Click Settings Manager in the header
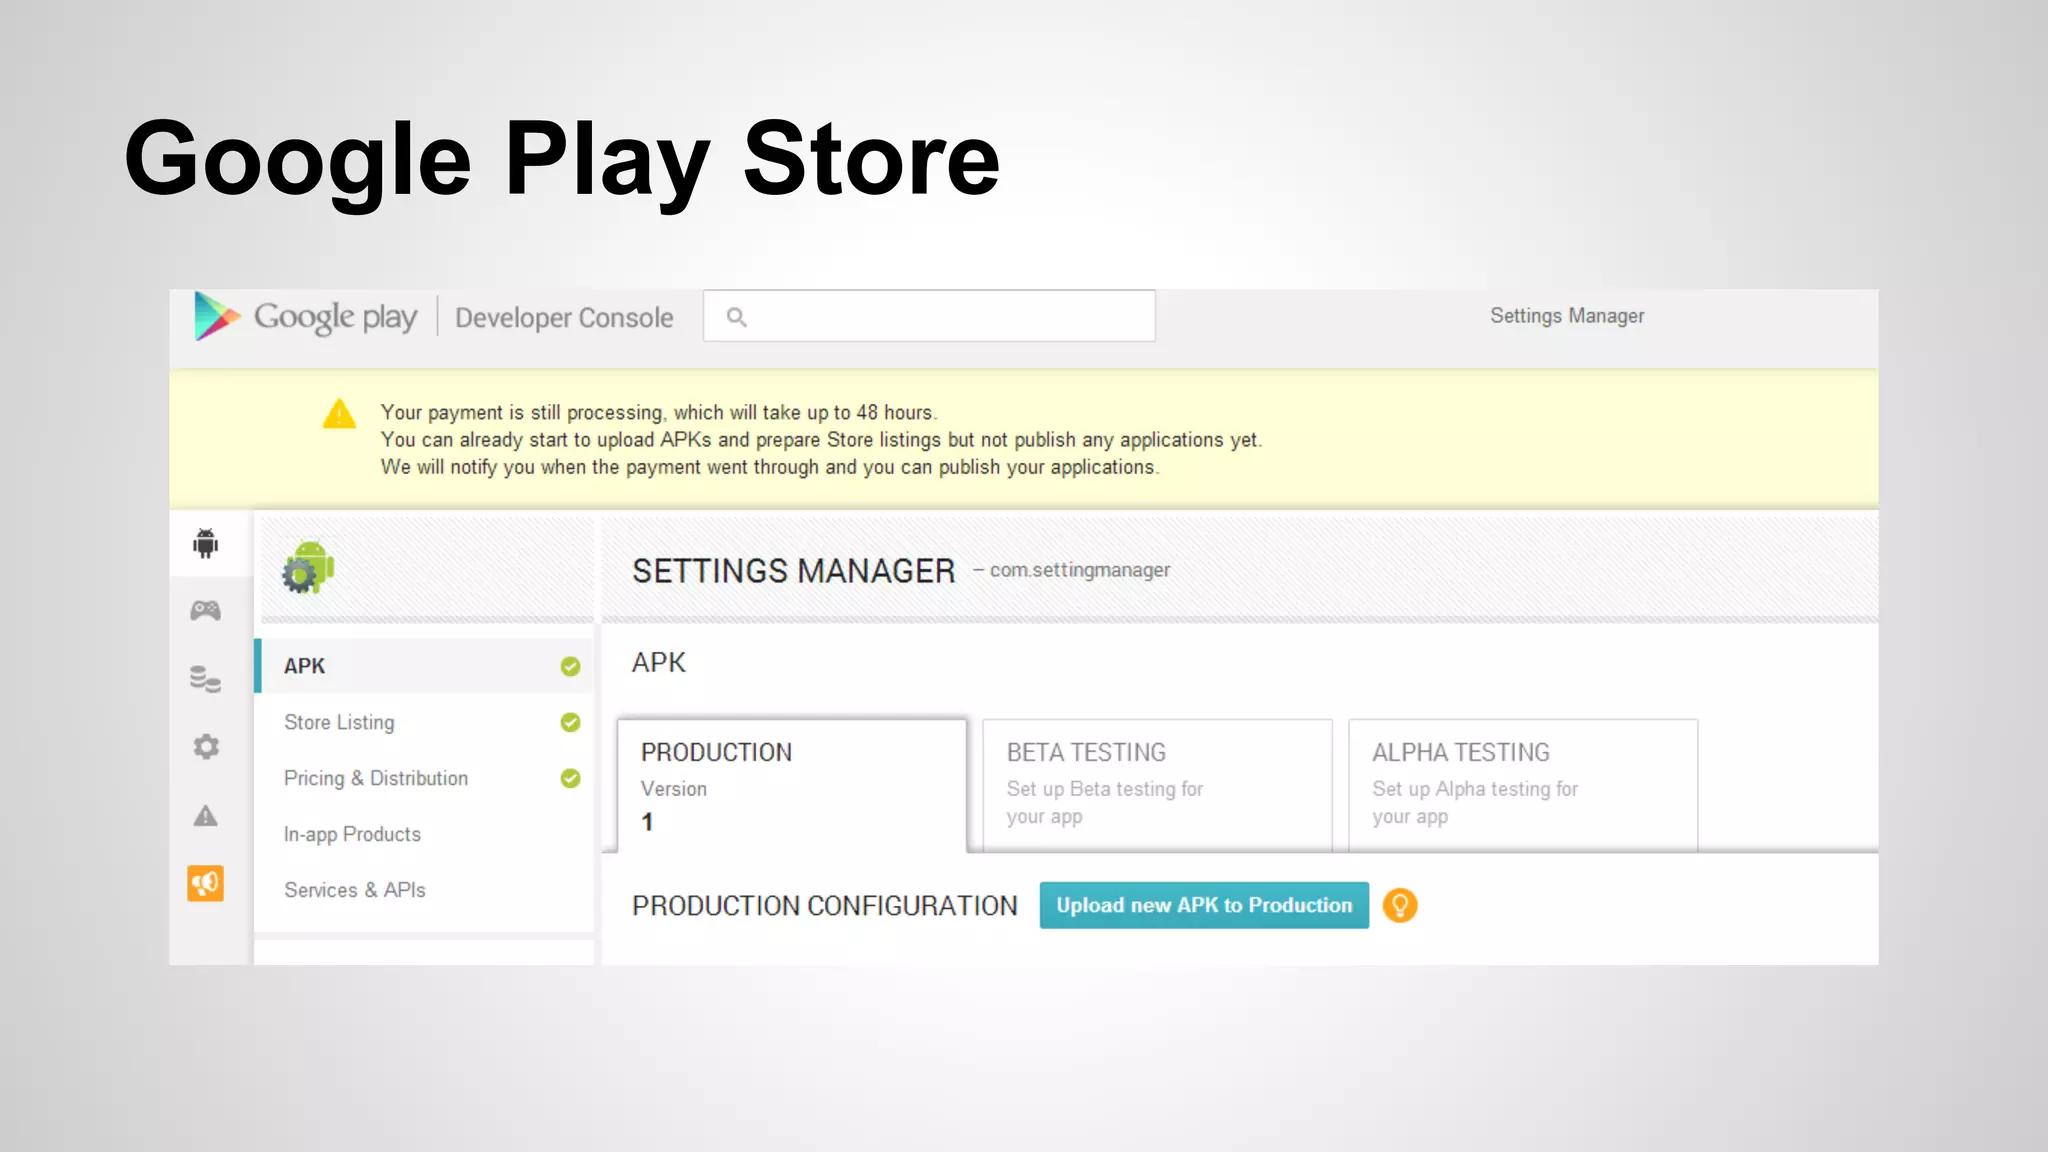The image size is (2048, 1152). pos(1567,316)
